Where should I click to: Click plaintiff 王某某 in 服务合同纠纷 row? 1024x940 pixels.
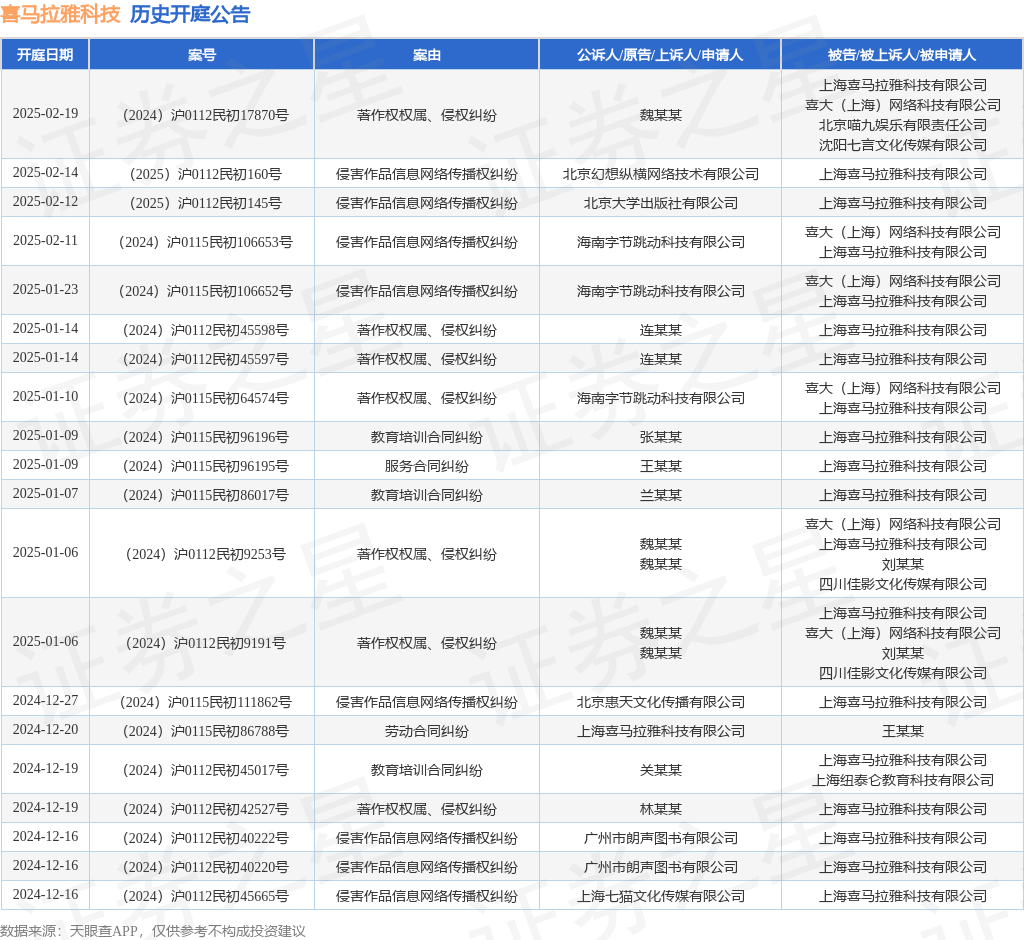point(660,466)
